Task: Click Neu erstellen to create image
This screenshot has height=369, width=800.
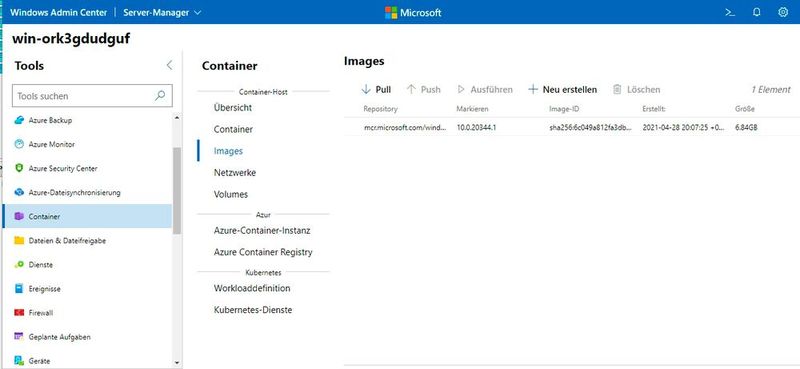Action: 562,89
